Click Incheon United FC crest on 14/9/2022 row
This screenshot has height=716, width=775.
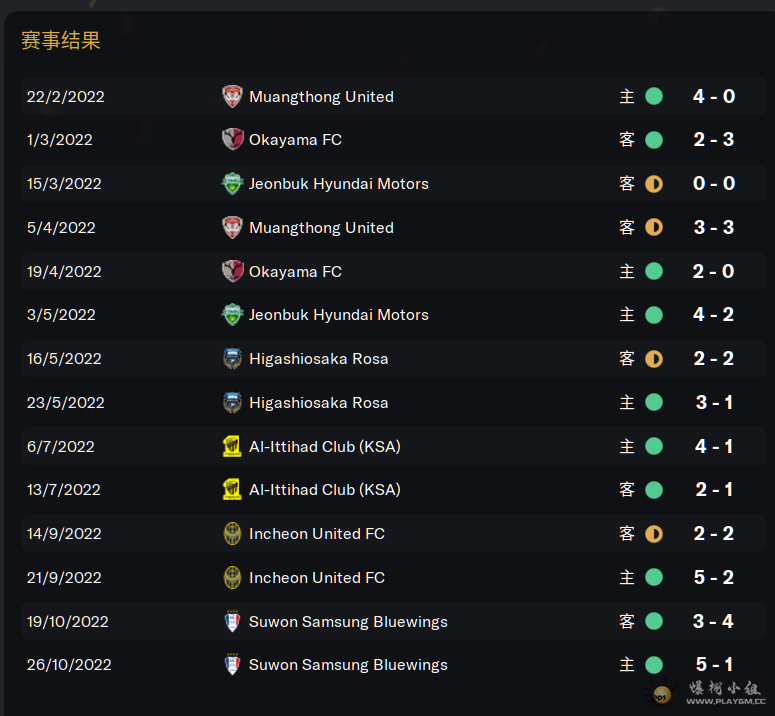232,534
